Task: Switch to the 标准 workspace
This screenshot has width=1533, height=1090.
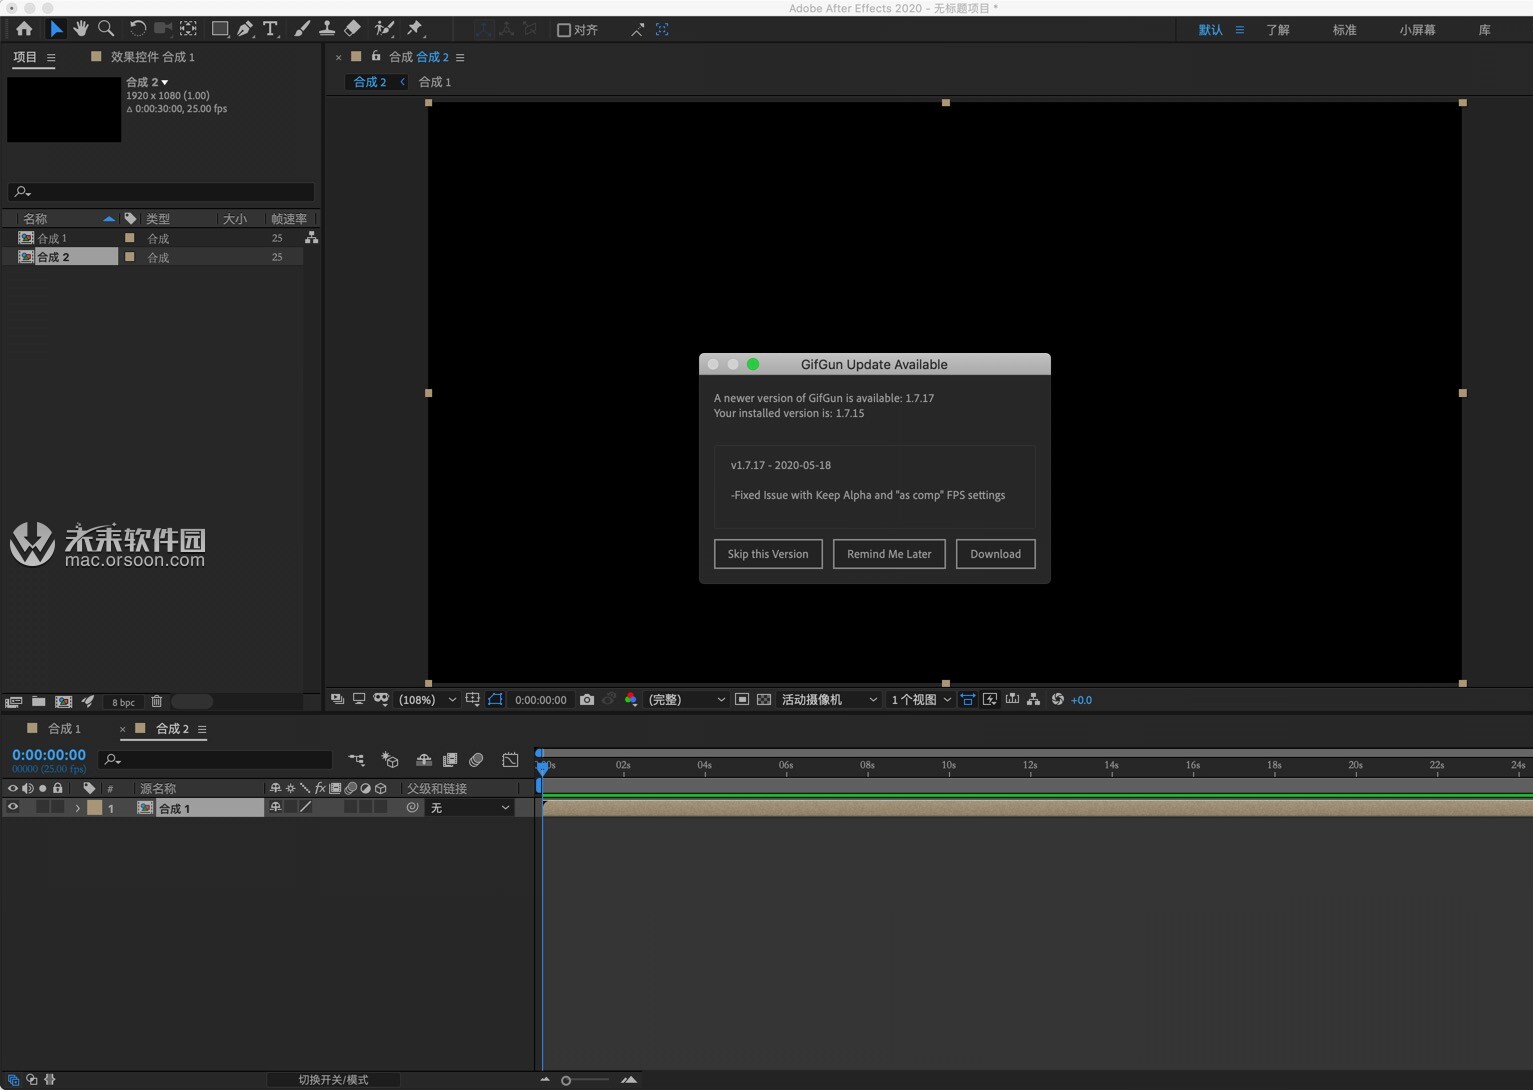Action: pos(1344,30)
